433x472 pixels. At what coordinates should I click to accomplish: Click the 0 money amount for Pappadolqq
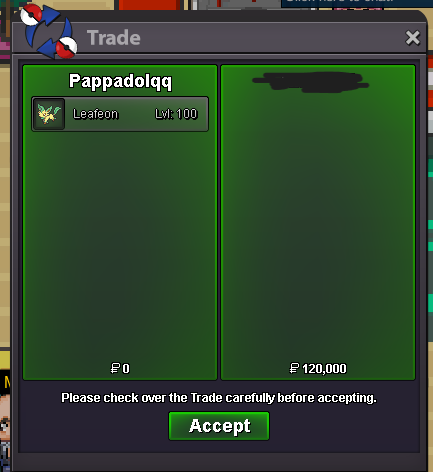126,369
